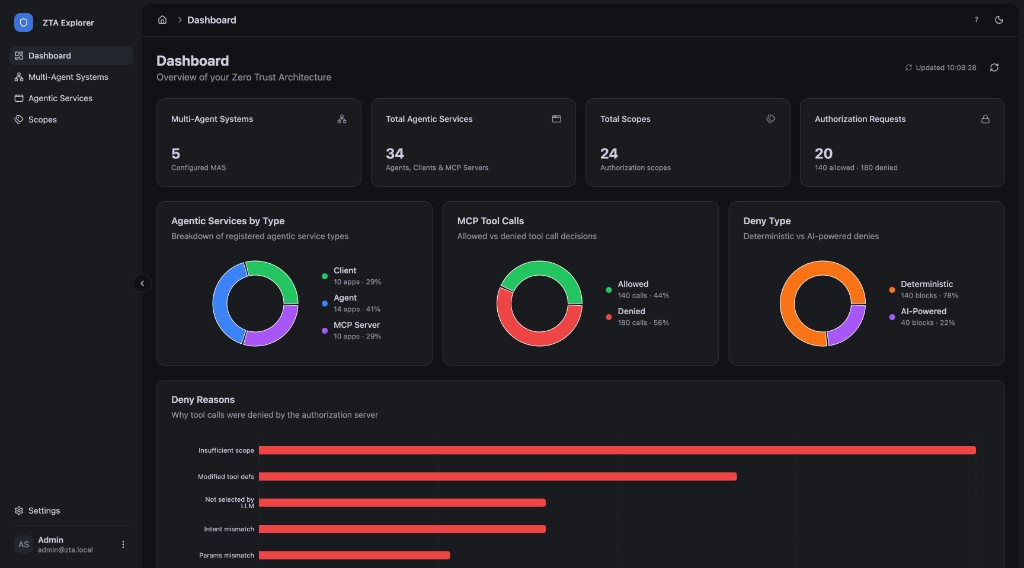1024x568 pixels.
Task: Click the '40 blocks · 22%' AI-Powered value
Action: pyautogui.click(x=927, y=323)
